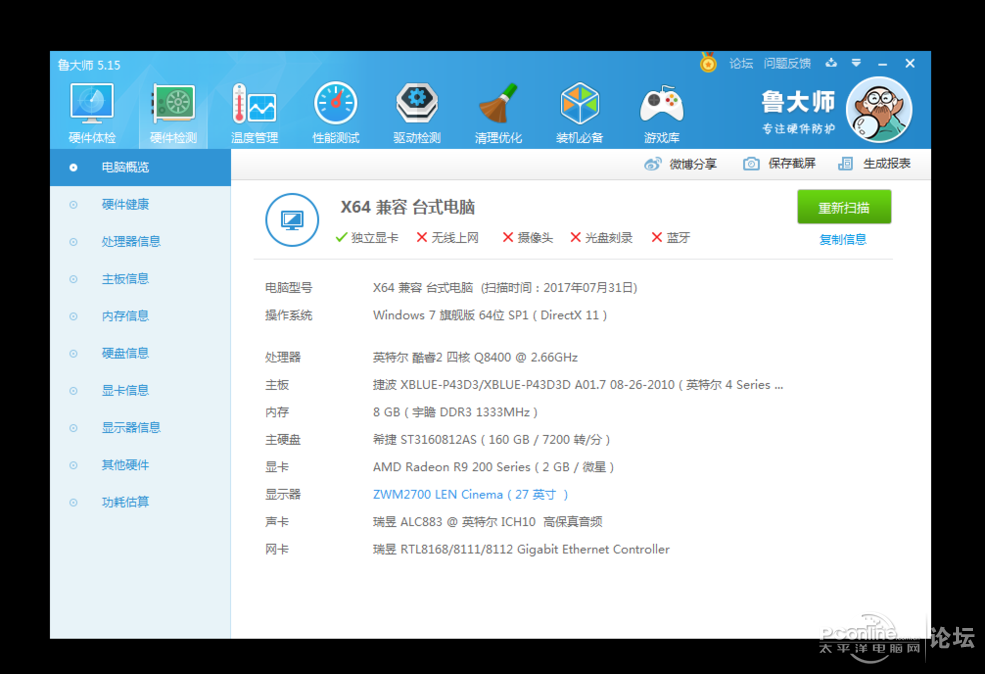
Task: Click the gold medal icon in title bar
Action: 708,63
